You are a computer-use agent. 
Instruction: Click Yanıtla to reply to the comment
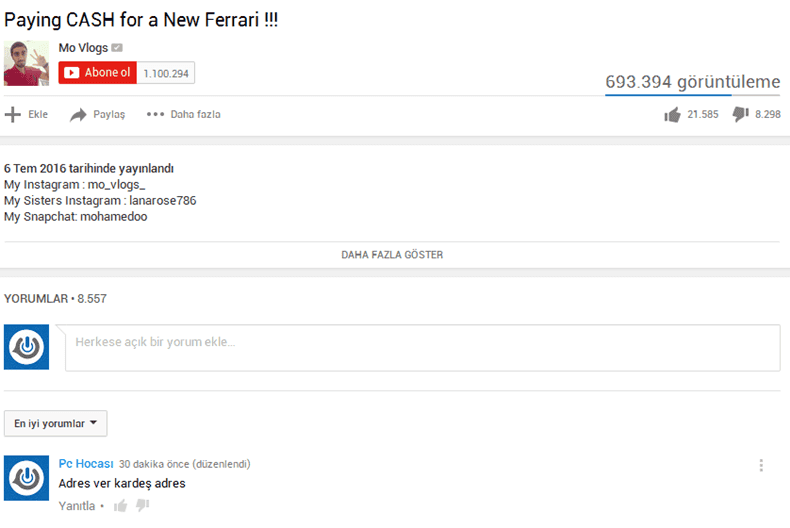pyautogui.click(x=76, y=506)
